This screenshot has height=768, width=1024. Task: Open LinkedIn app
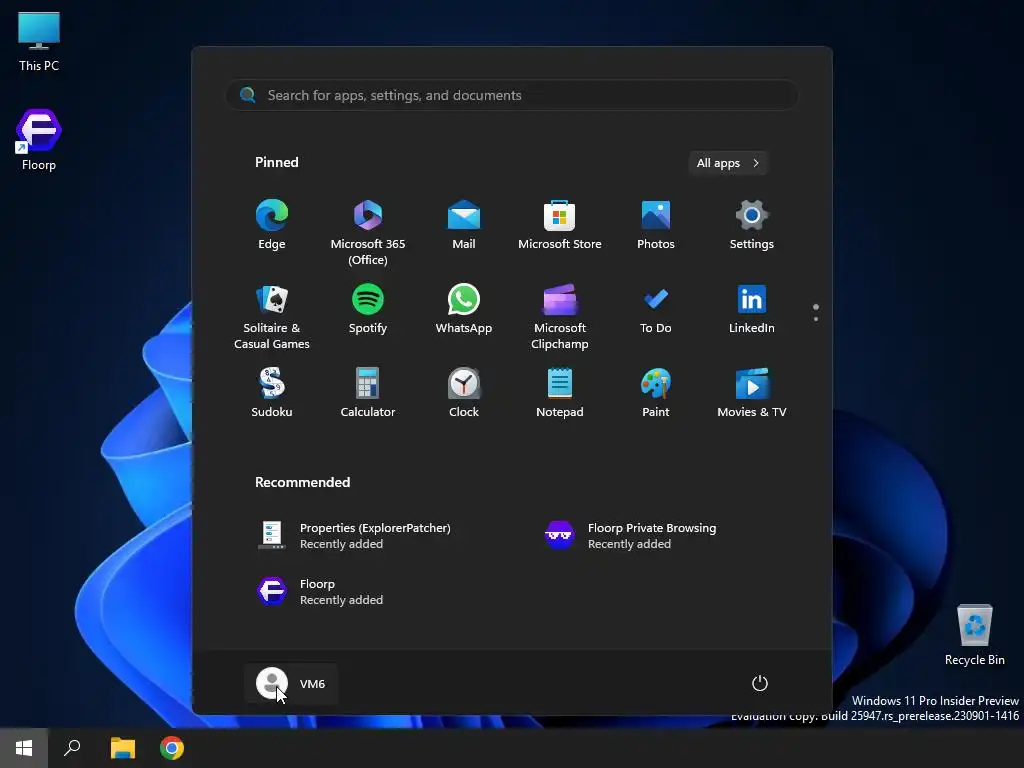coord(752,310)
